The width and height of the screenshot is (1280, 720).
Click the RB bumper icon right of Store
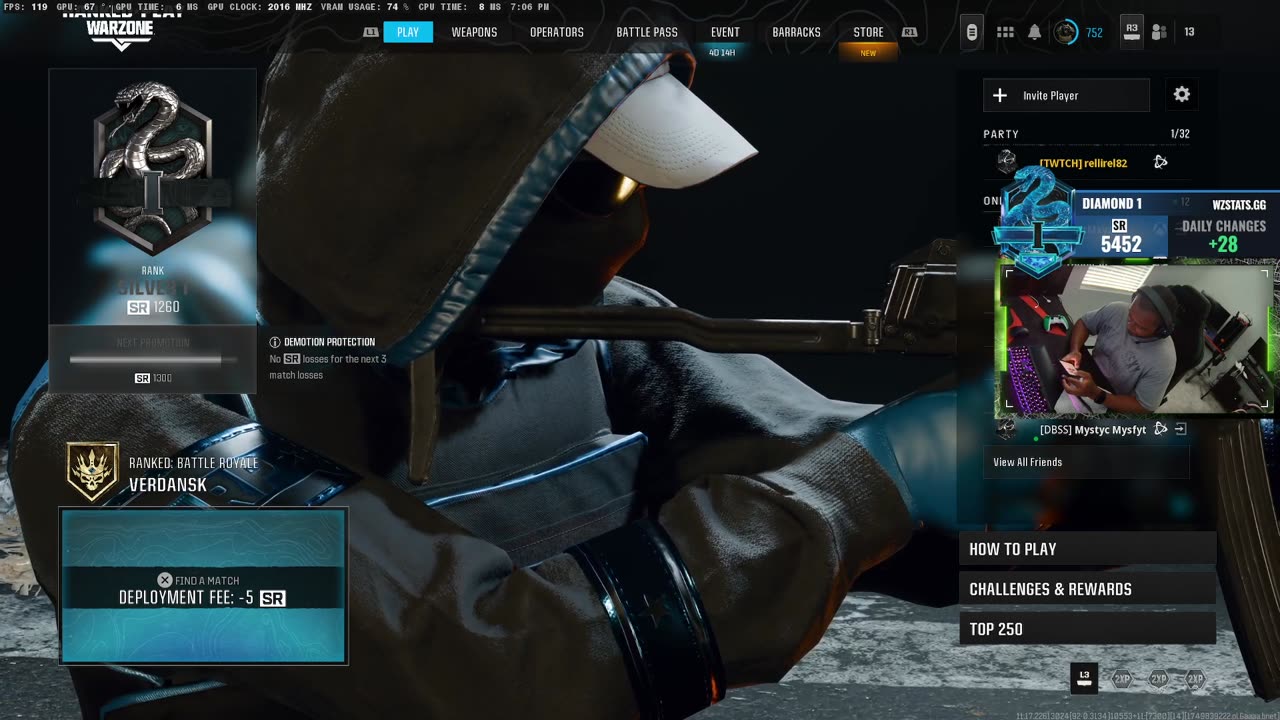(x=909, y=32)
